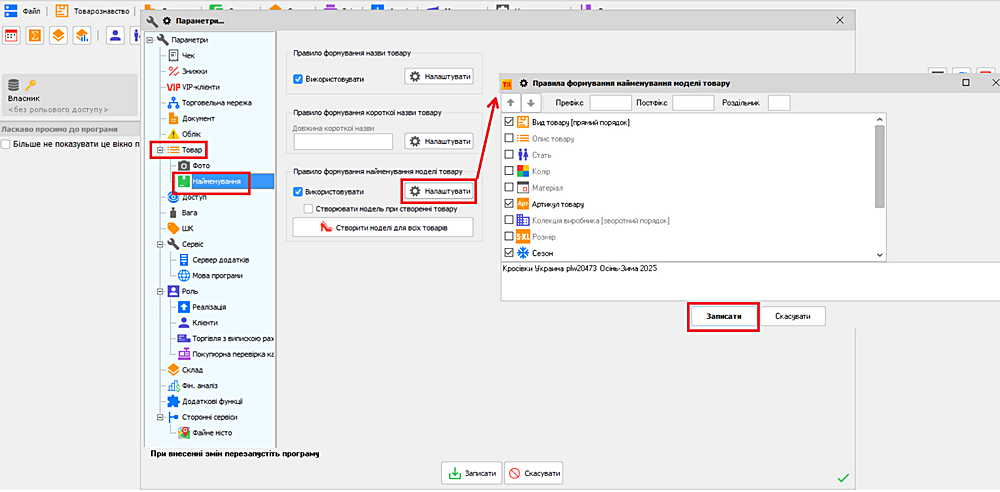Uncheck the Артикул товару checkbox

[509, 204]
